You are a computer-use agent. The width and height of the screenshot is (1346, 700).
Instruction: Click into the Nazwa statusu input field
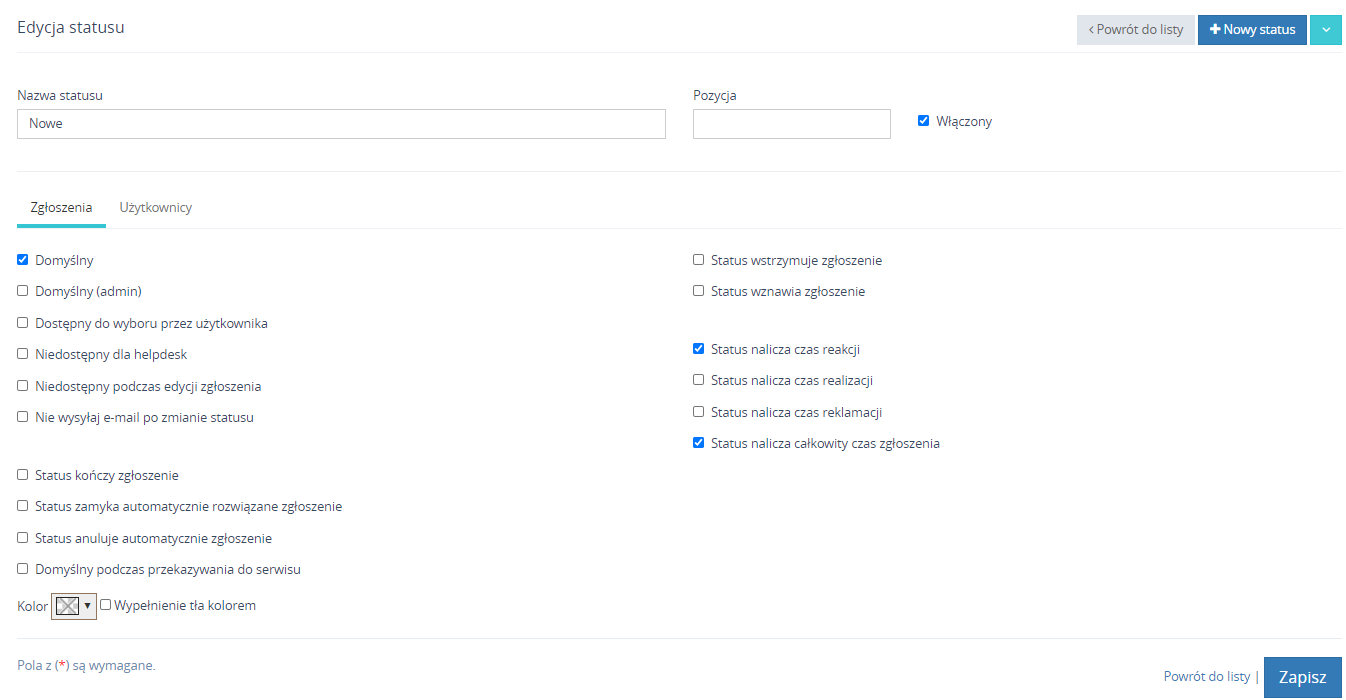pyautogui.click(x=341, y=124)
